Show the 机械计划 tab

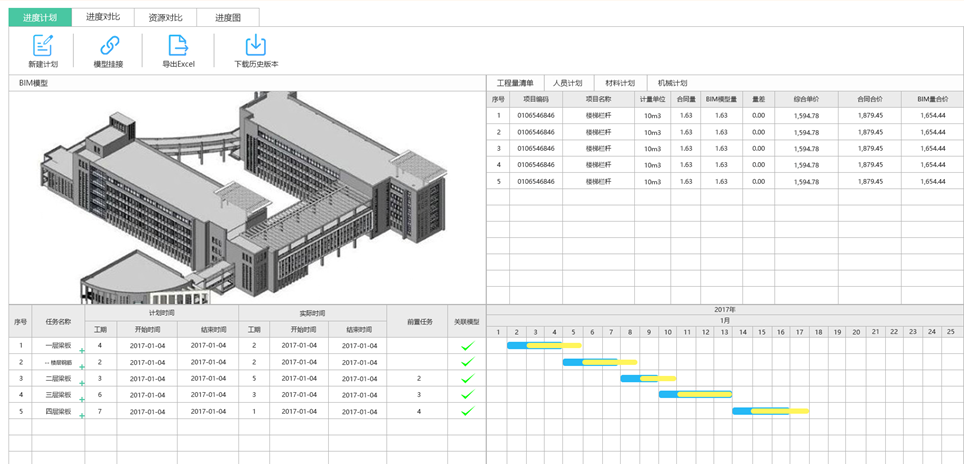point(672,83)
